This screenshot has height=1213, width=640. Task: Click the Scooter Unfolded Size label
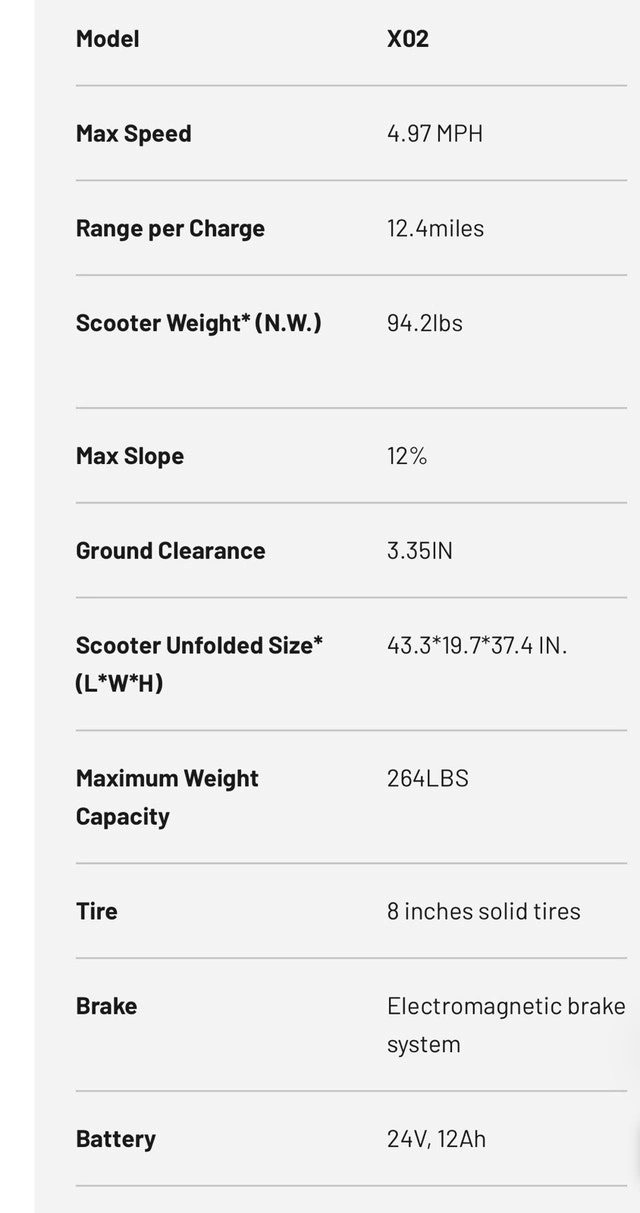pos(198,664)
